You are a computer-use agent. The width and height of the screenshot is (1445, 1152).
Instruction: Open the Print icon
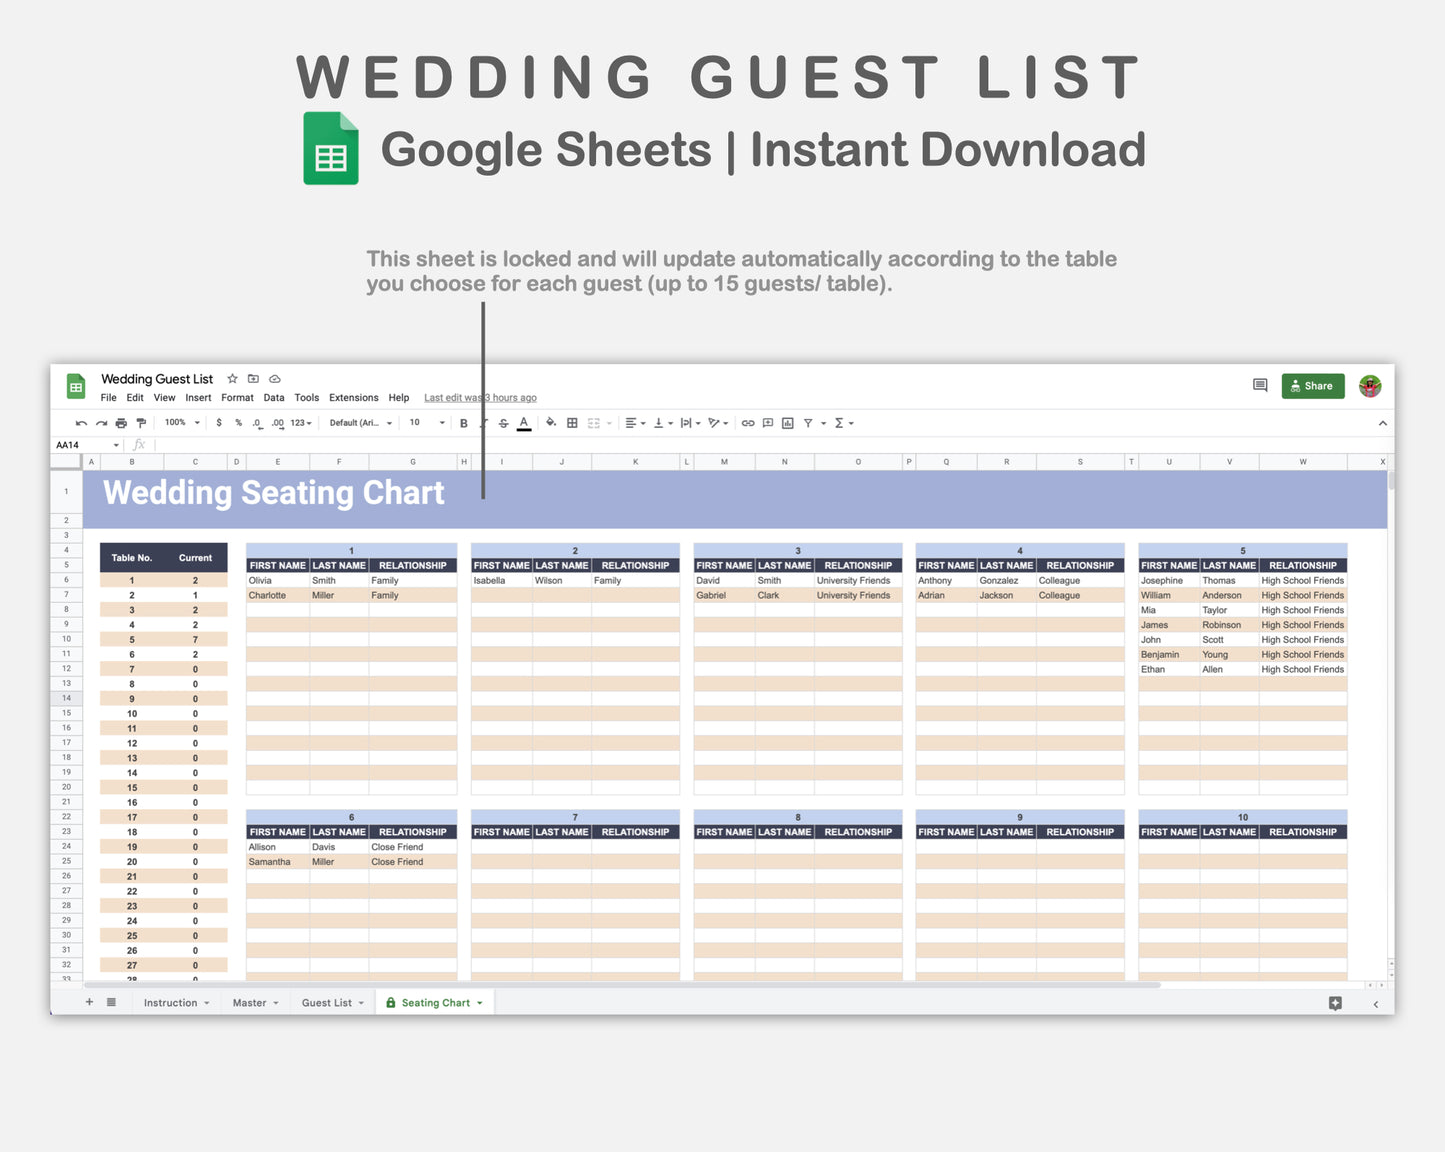point(121,422)
